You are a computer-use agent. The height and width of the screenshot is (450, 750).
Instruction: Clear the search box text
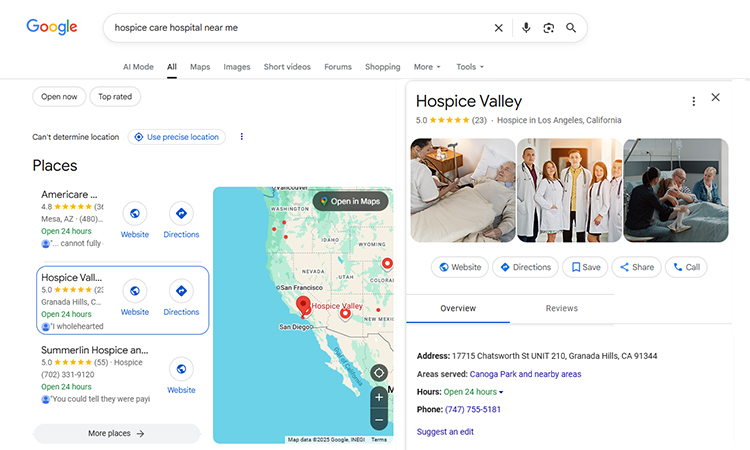(498, 28)
